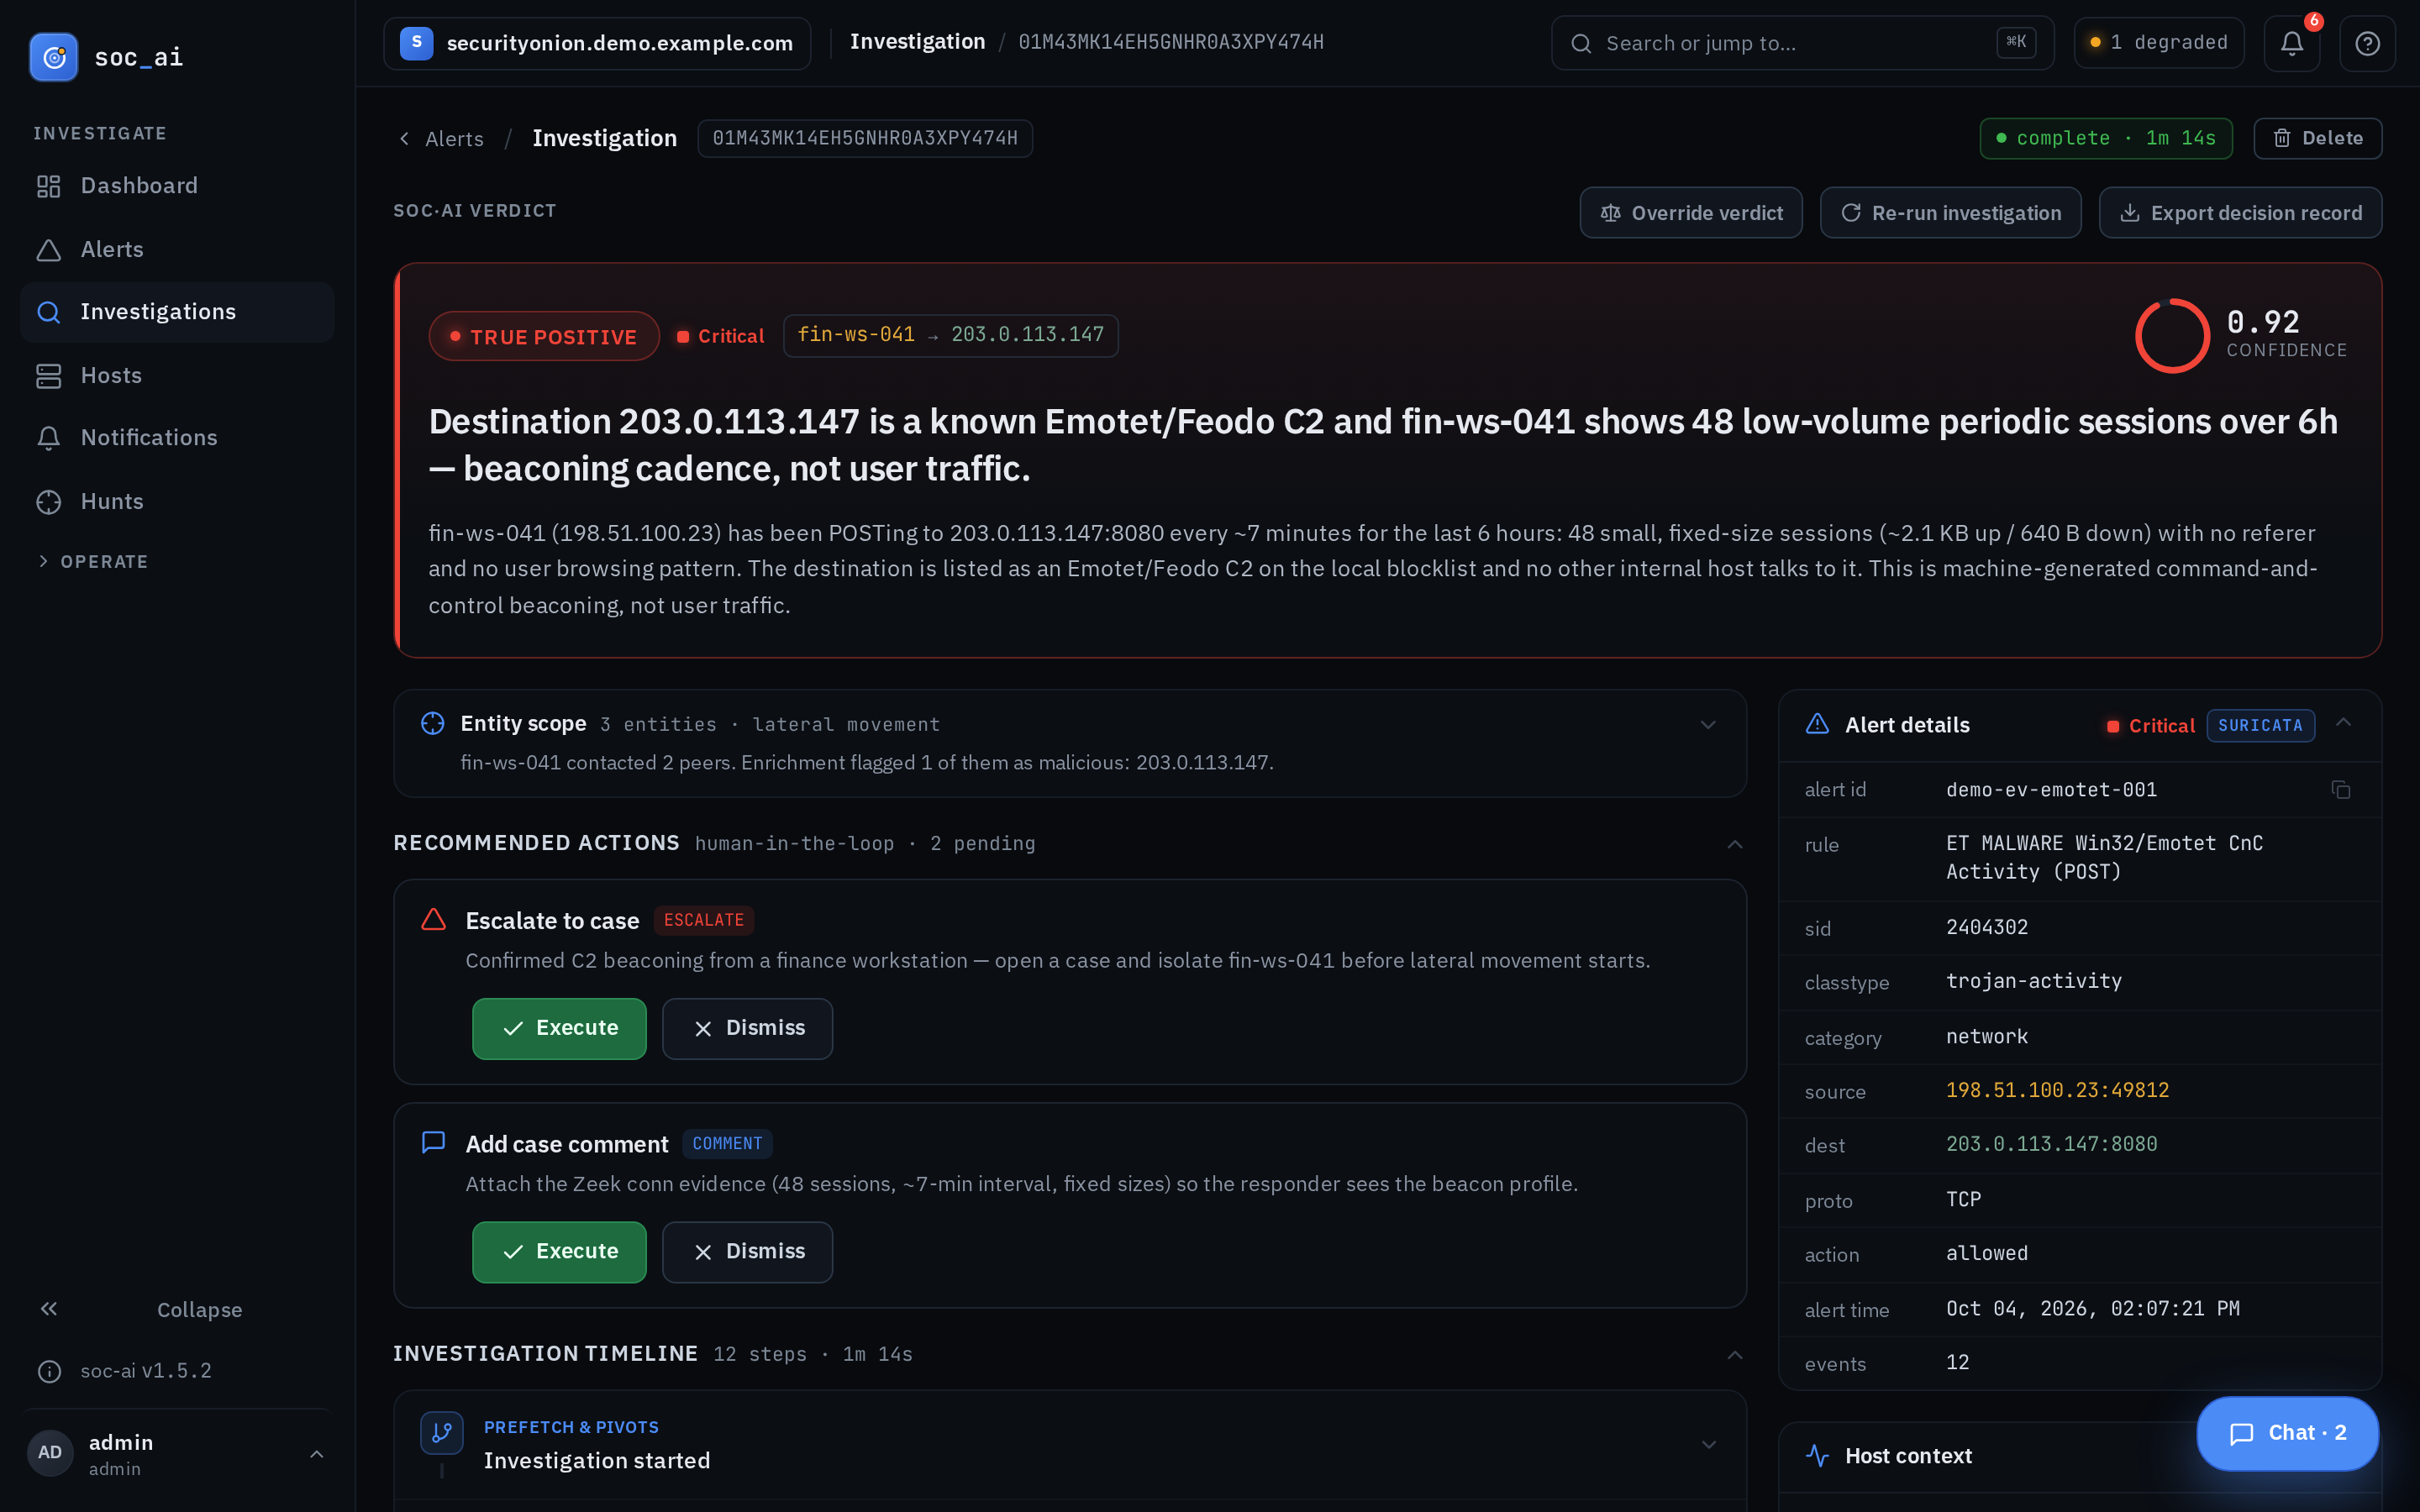The height and width of the screenshot is (1512, 2420).
Task: Click the AD user avatar
Action: pyautogui.click(x=50, y=1453)
